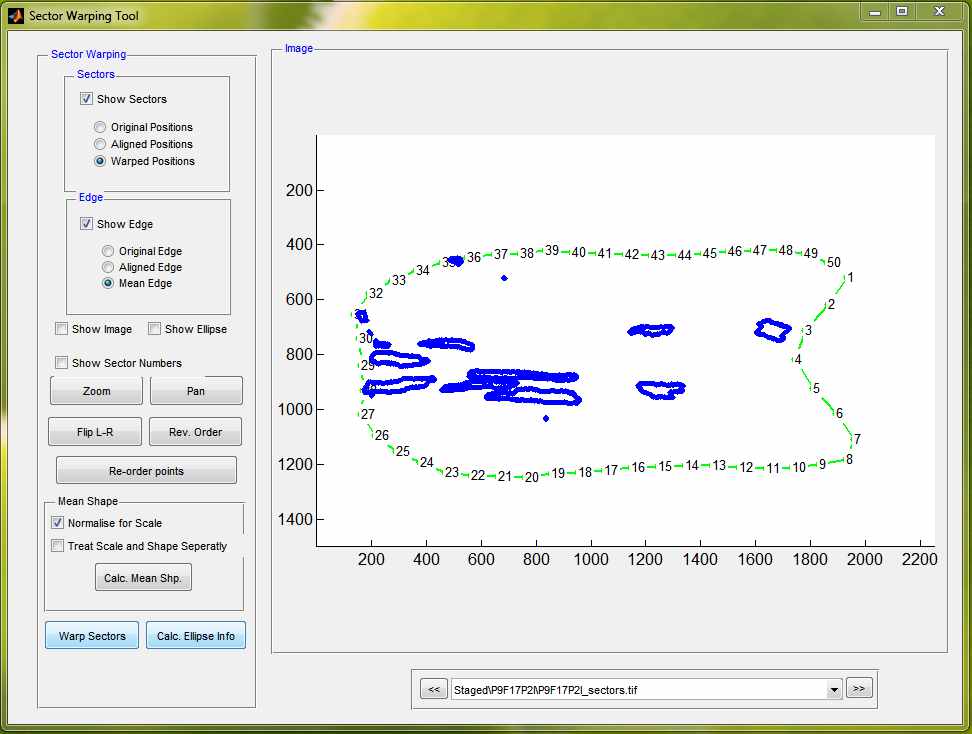Viewport: 972px width, 734px height.
Task: Tick the Show Ellipse checkbox
Action: (155, 329)
